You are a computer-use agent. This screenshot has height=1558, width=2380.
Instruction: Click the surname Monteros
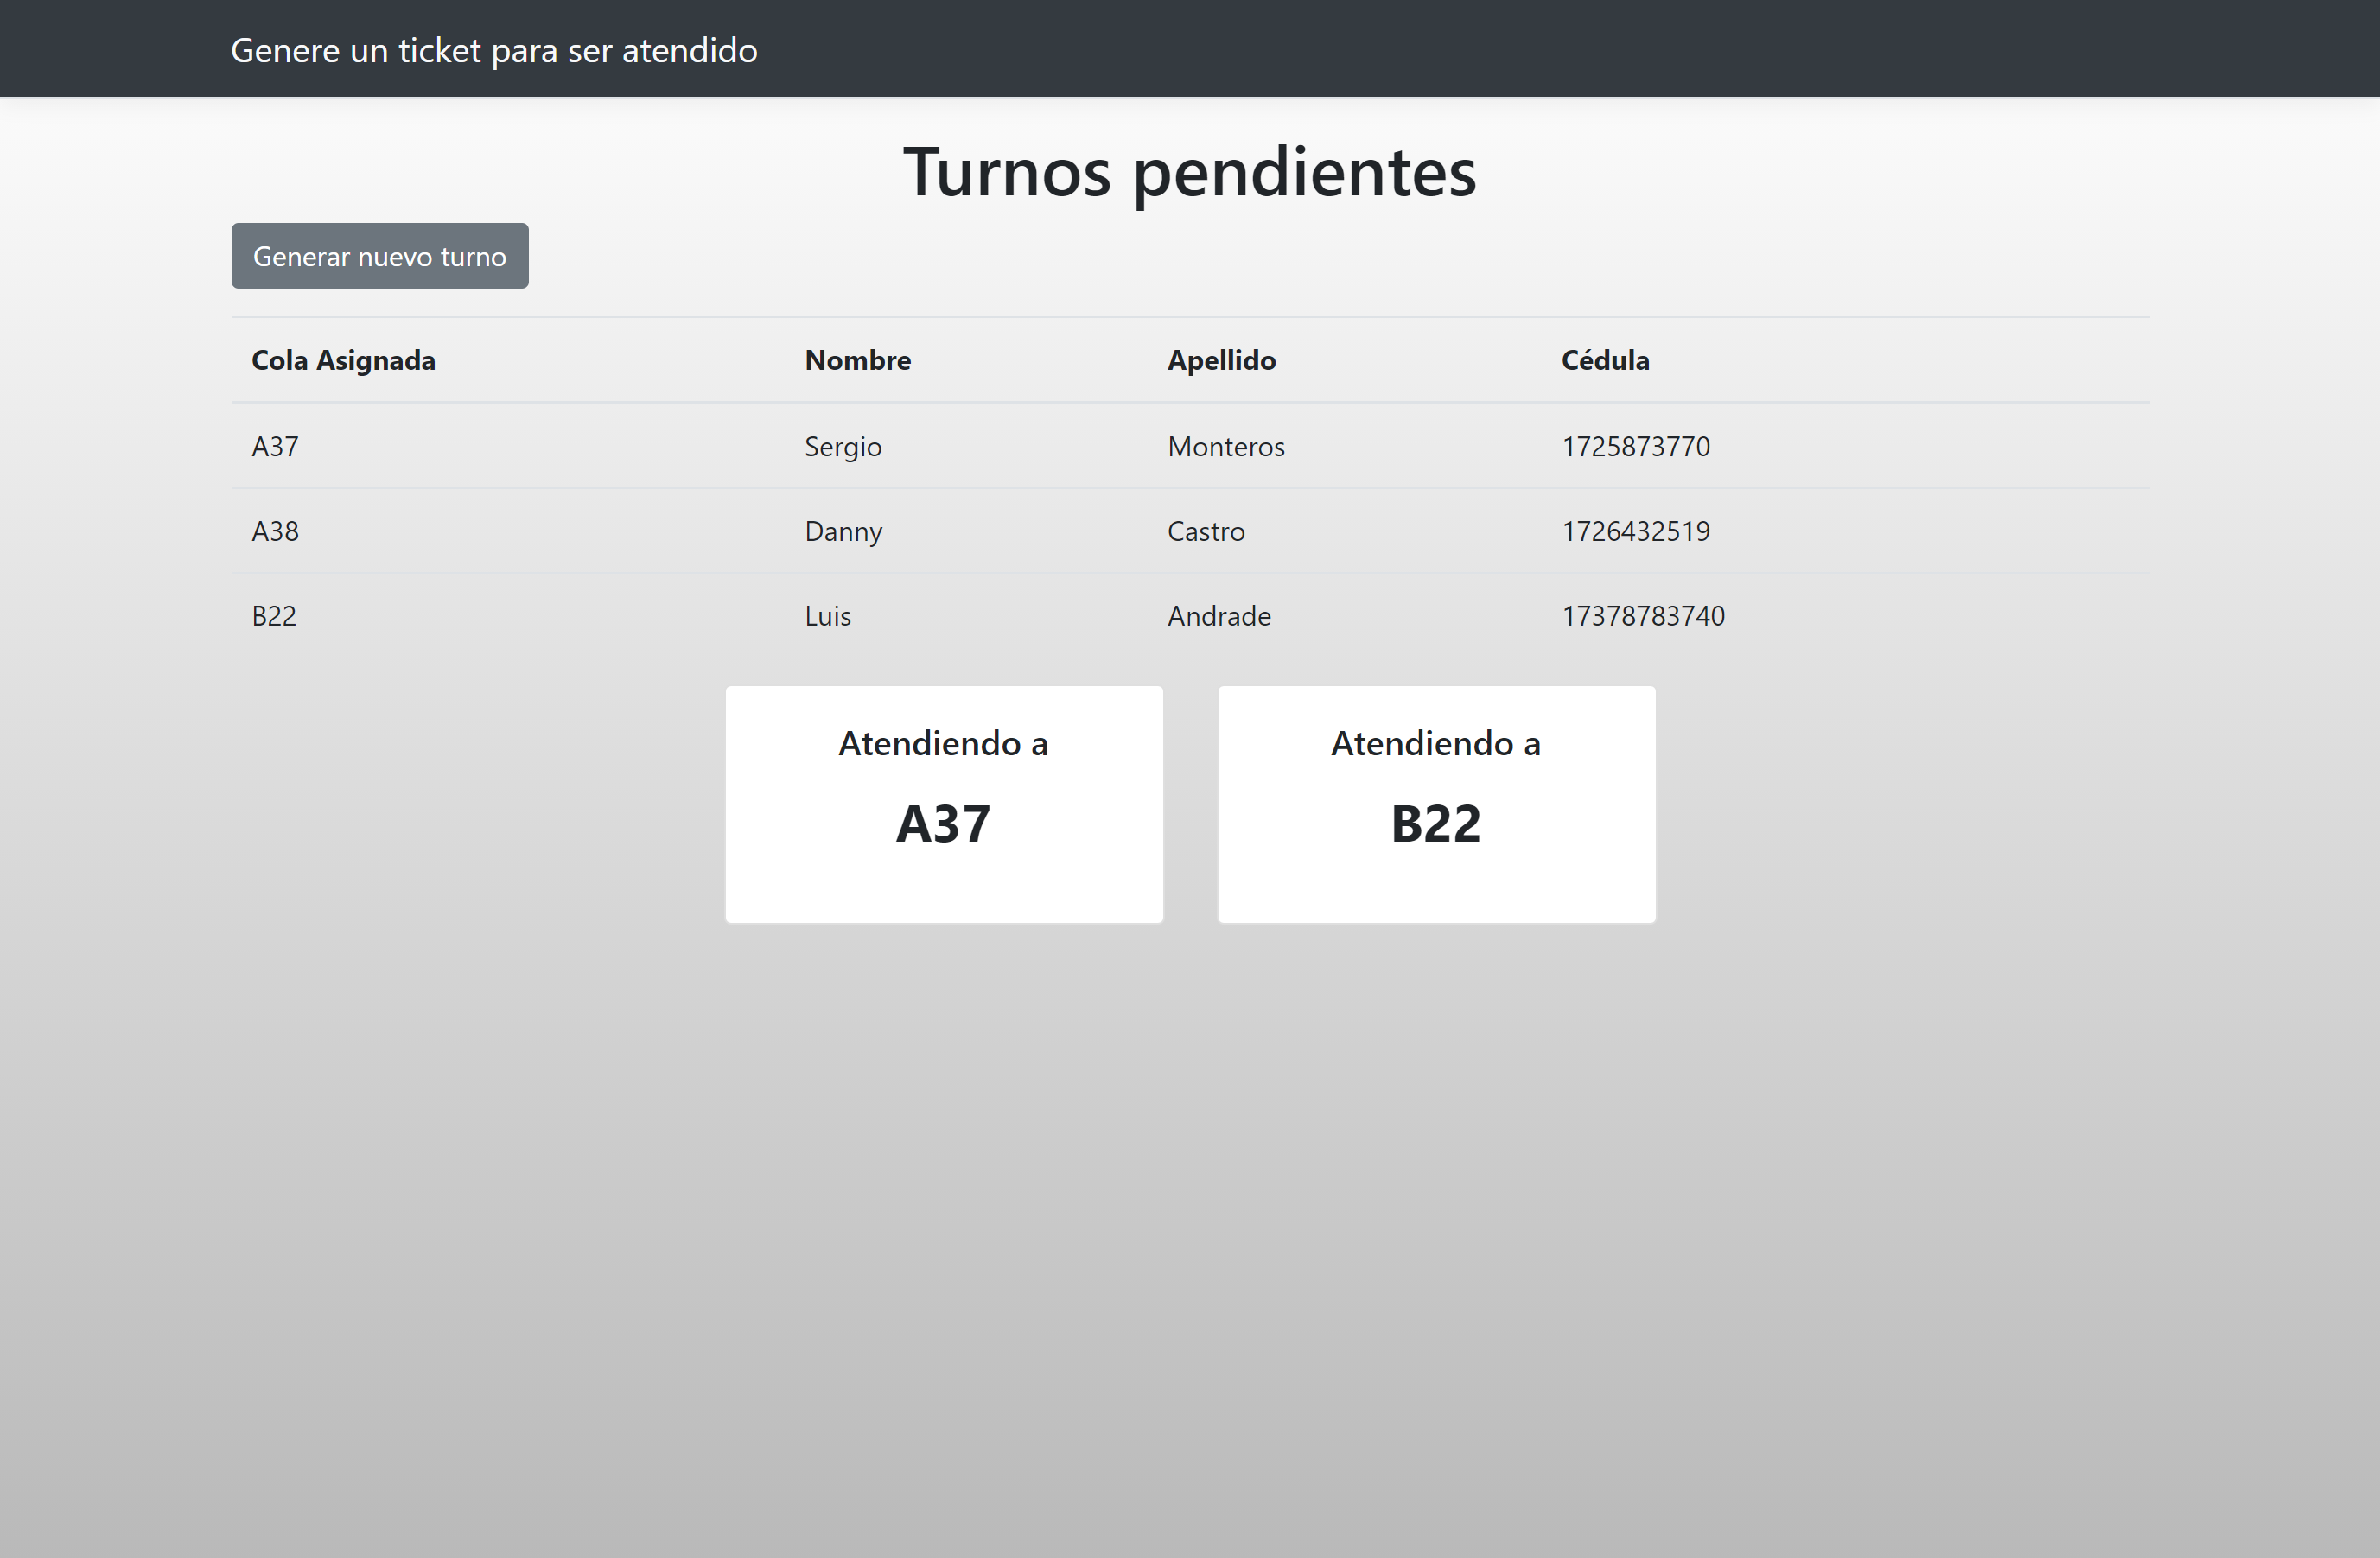click(1225, 446)
